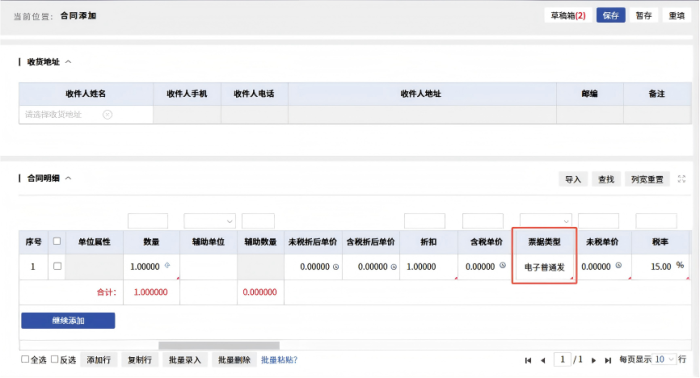Image resolution: width=700 pixels, height=378 pixels.
Task: Click the 折扣 value 1.00000 cell
Action: 429,267
